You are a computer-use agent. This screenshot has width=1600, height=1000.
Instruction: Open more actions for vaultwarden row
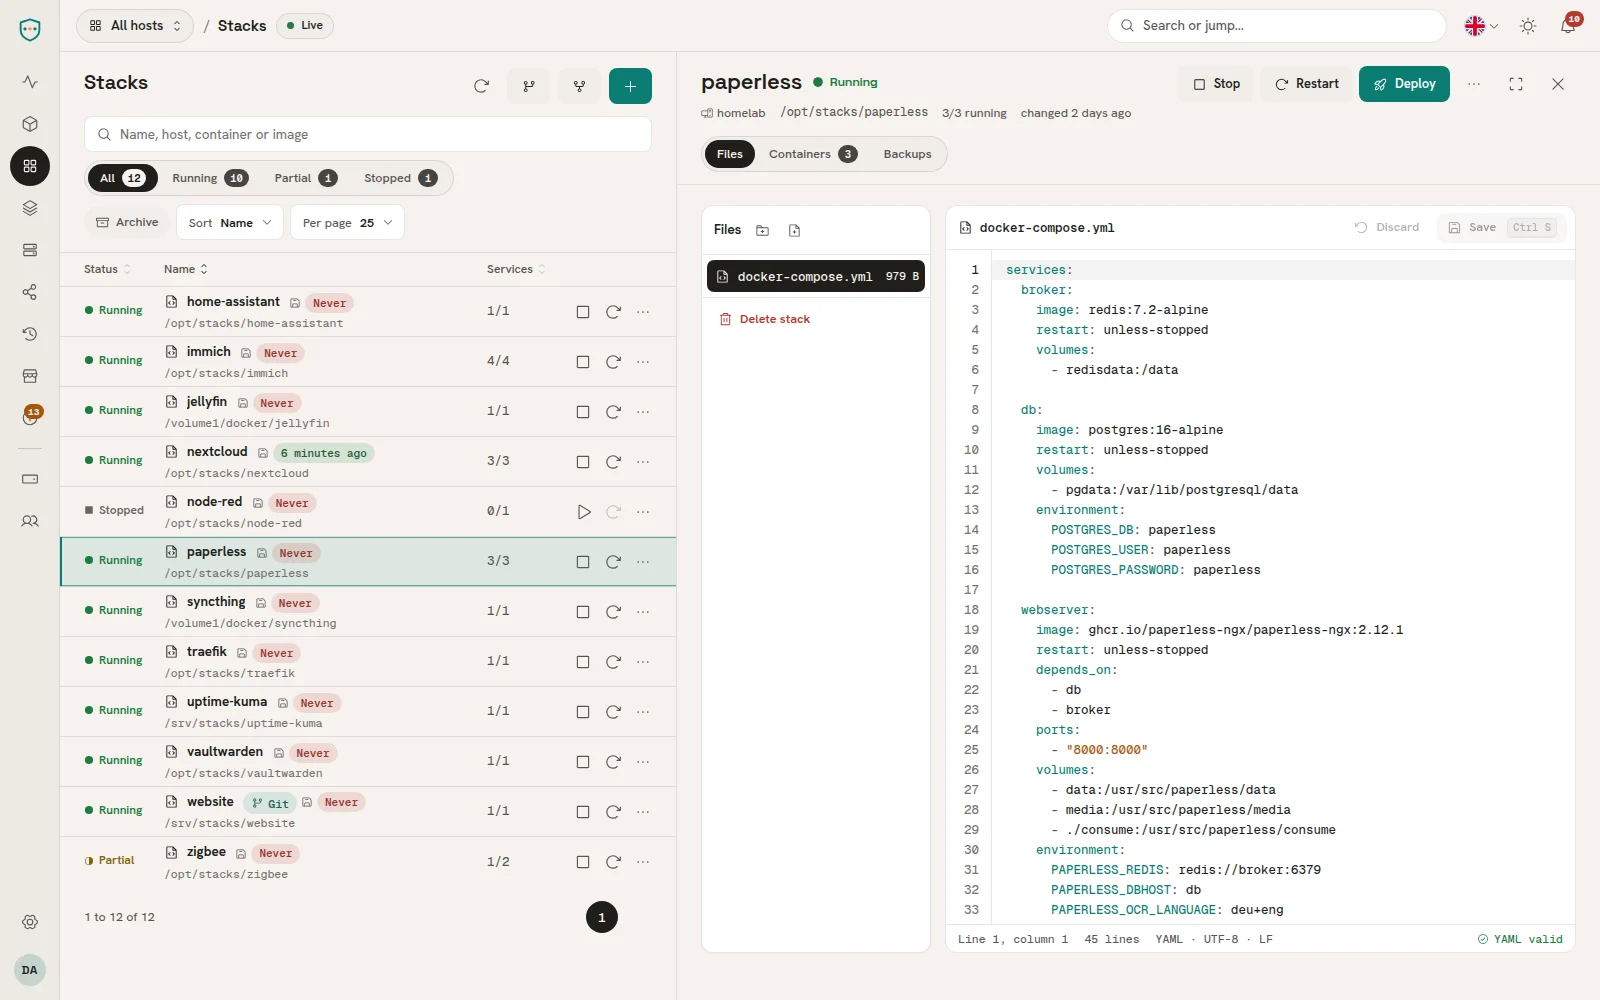[643, 762]
